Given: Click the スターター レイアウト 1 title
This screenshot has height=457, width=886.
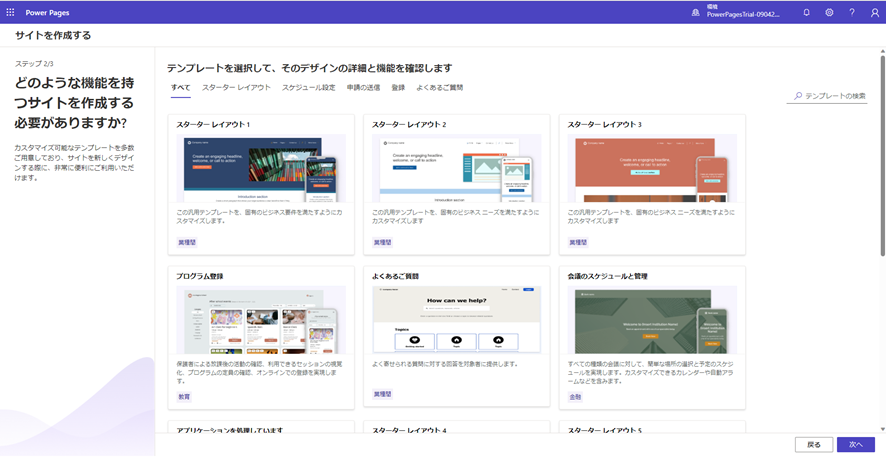Looking at the screenshot, I should [213, 124].
